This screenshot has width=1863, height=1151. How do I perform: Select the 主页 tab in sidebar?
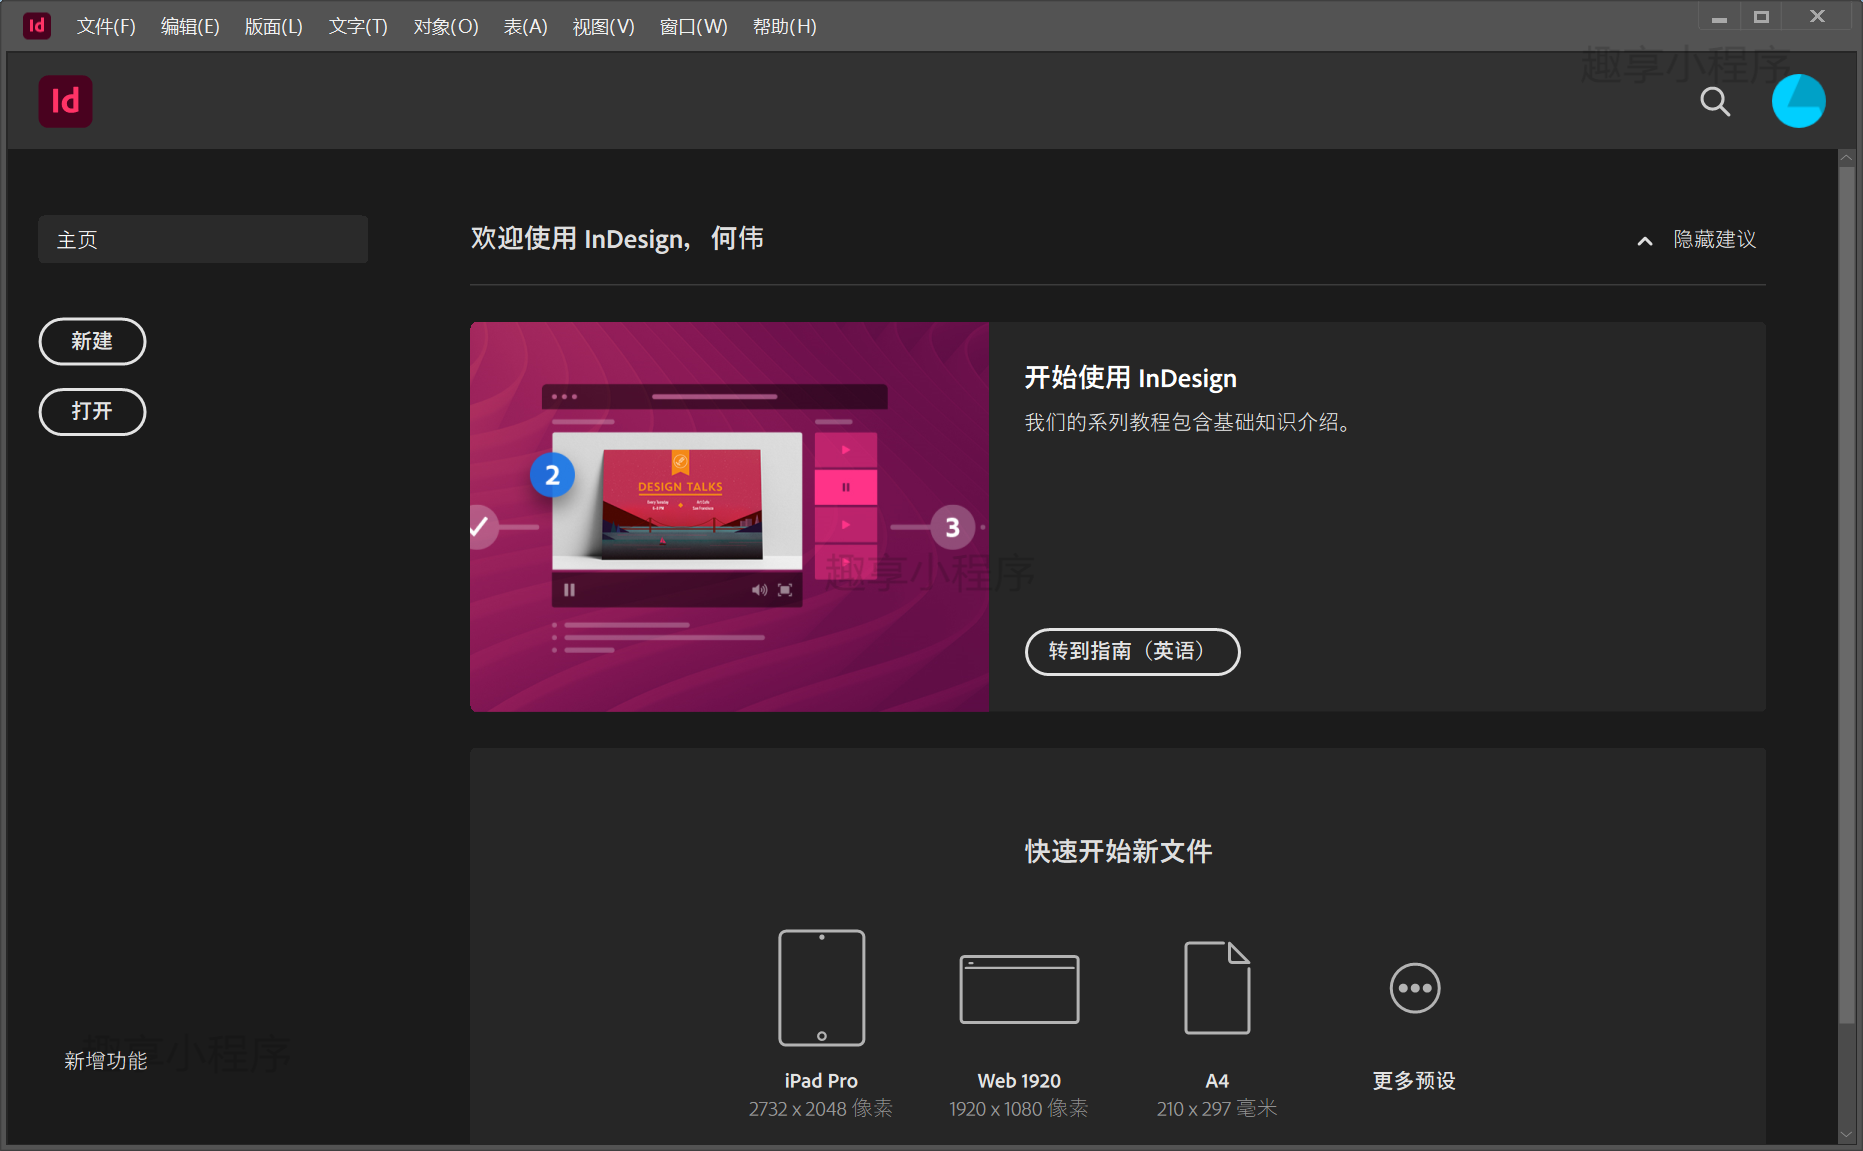click(203, 239)
